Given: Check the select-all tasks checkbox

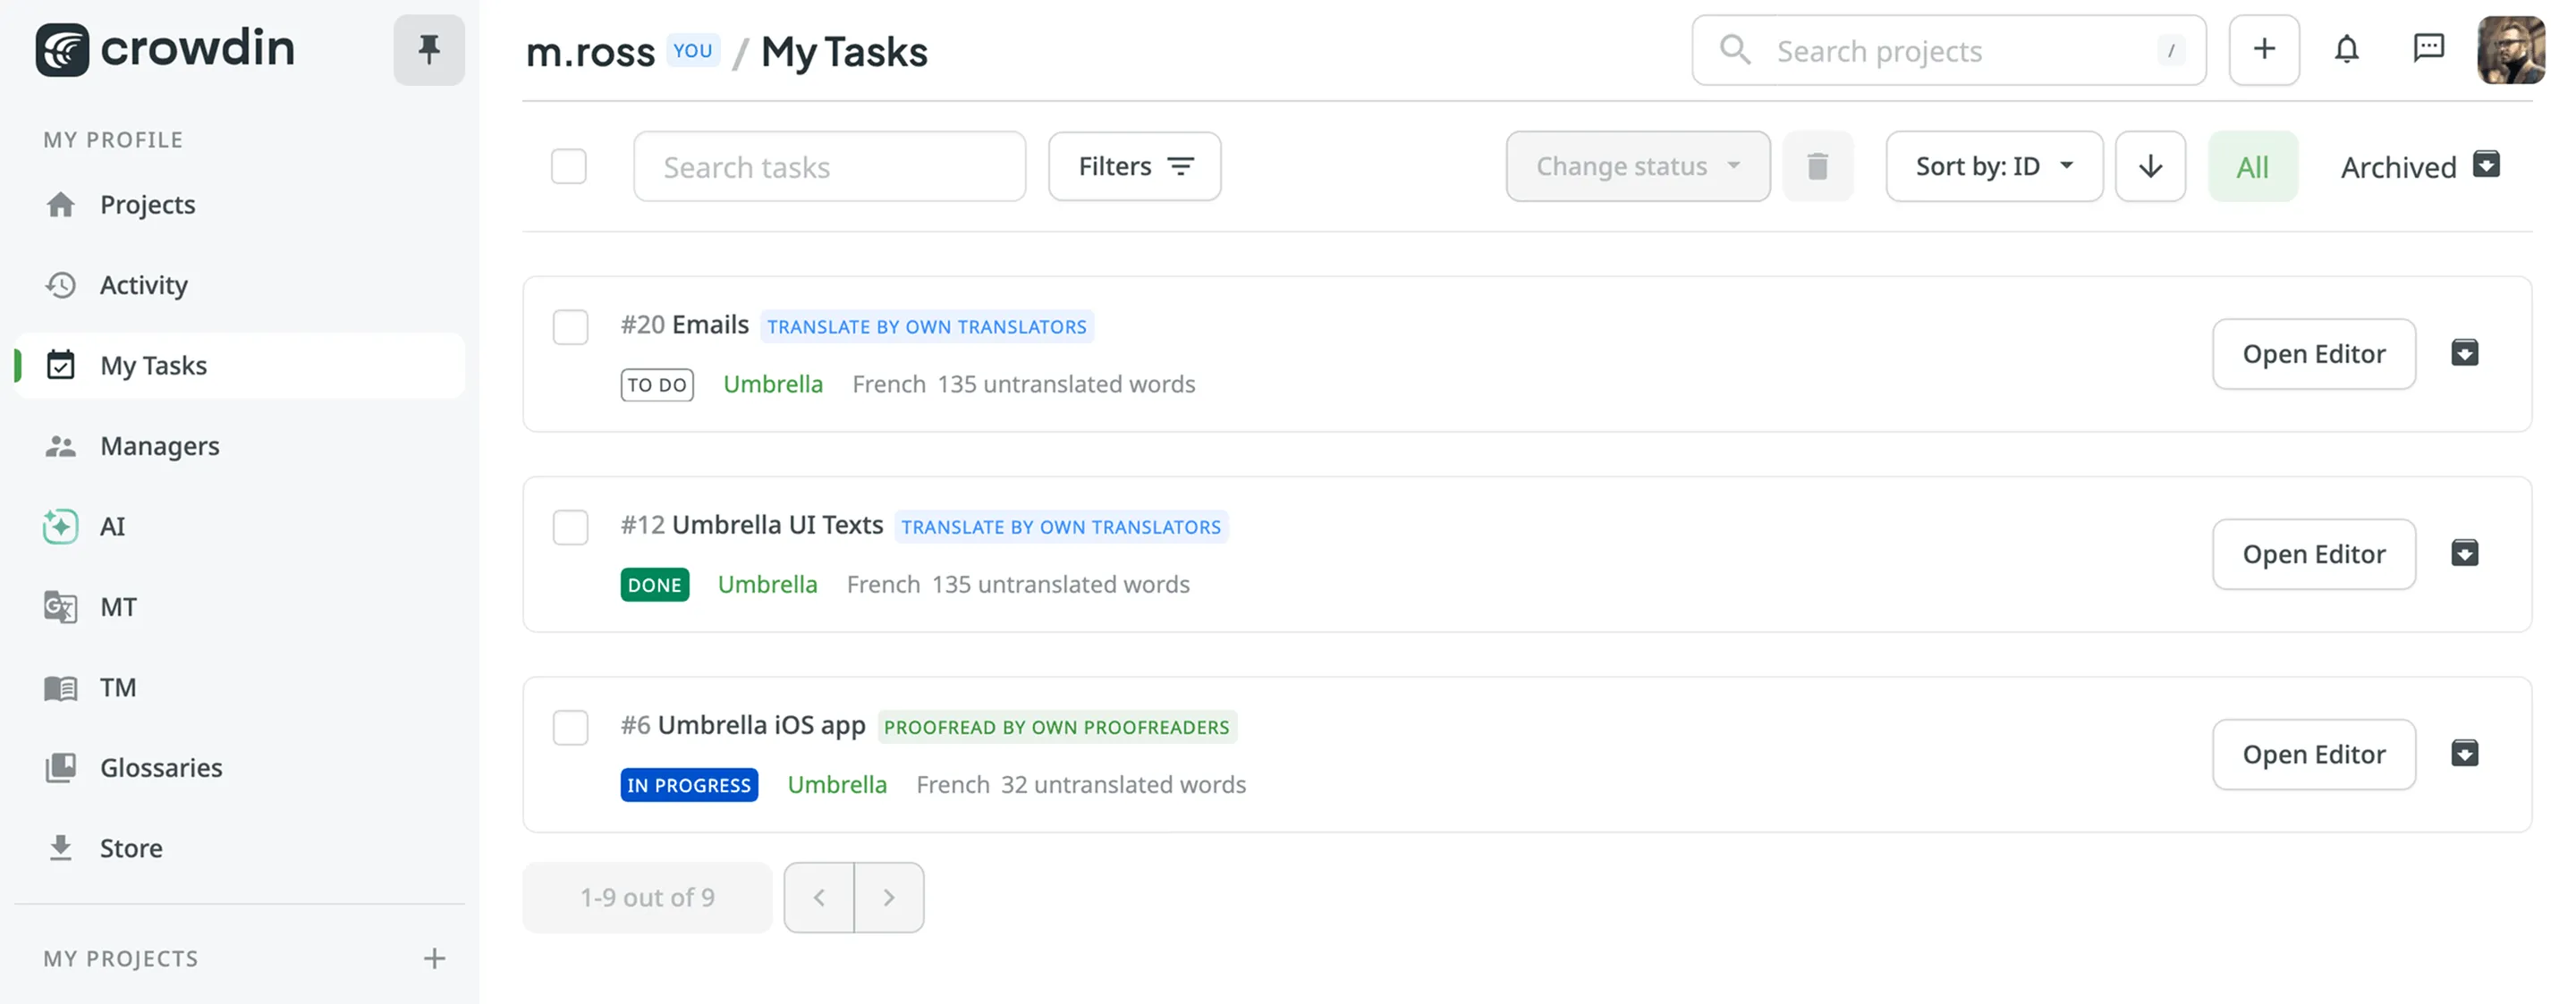Looking at the screenshot, I should pos(568,166).
